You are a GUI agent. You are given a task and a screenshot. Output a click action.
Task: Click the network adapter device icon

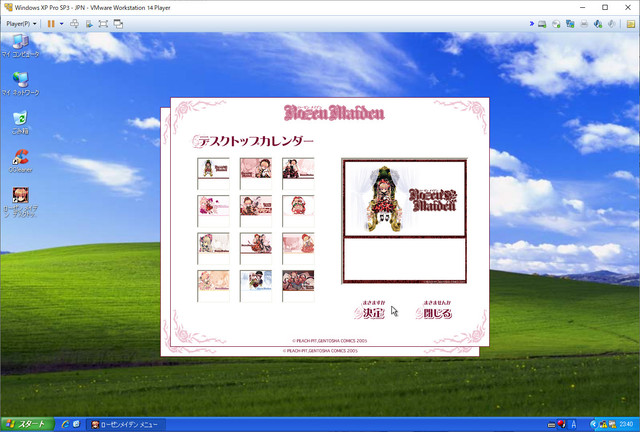tap(570, 24)
